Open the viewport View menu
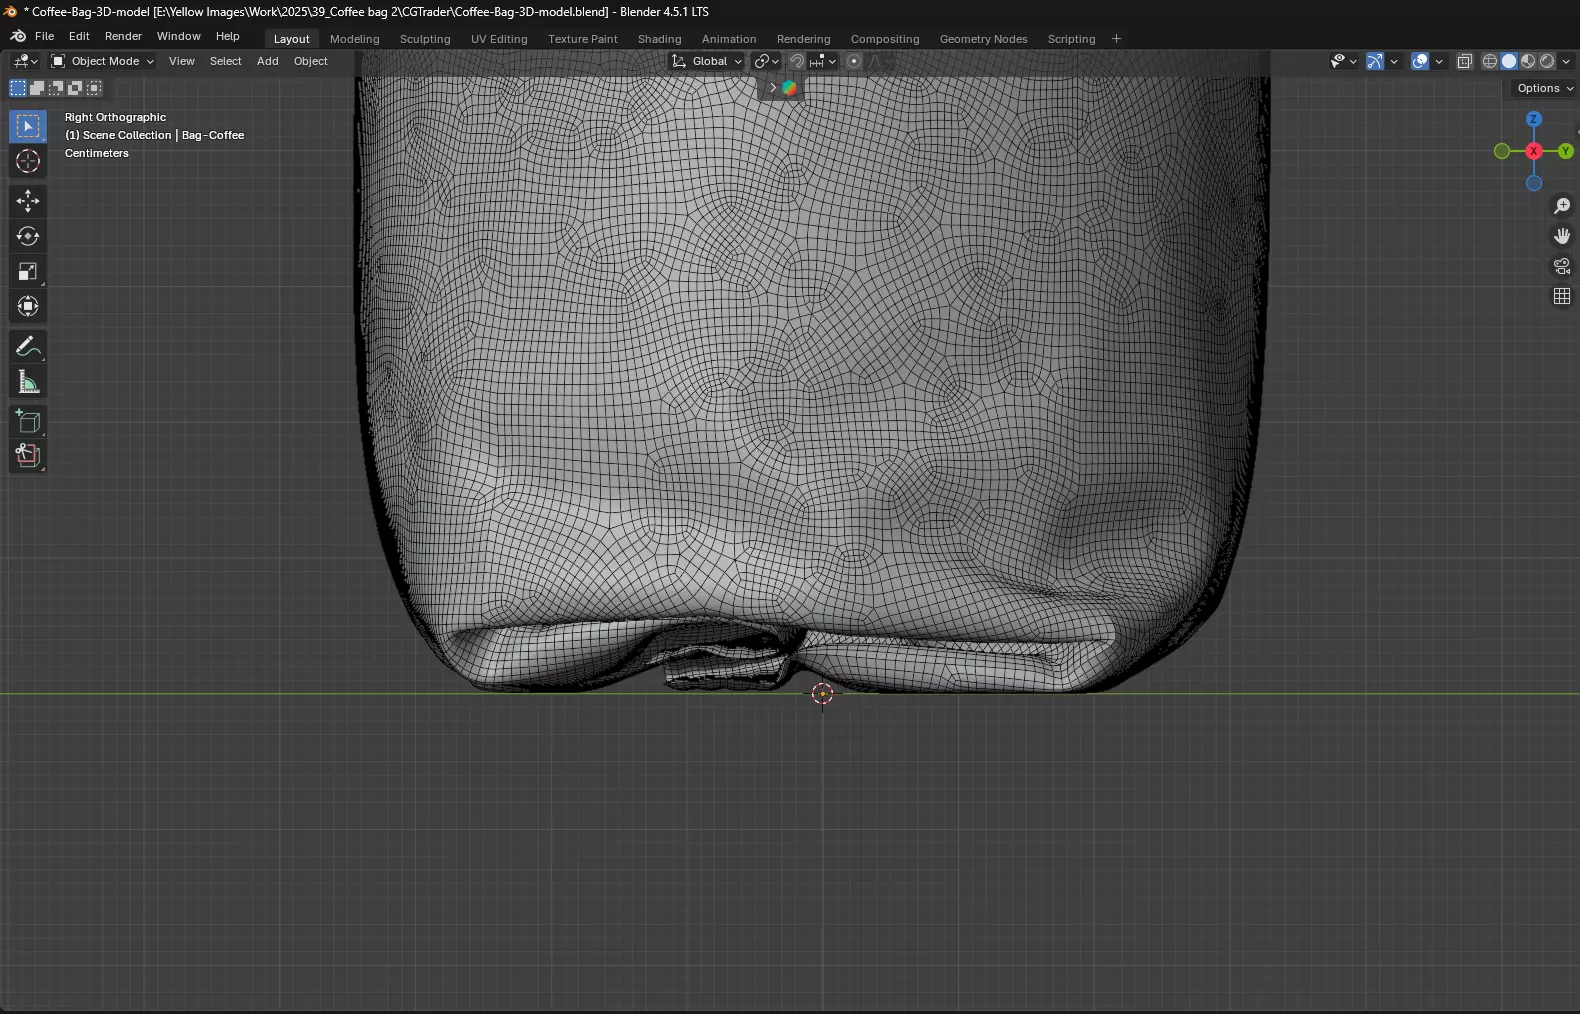Viewport: 1580px width, 1014px height. [181, 61]
